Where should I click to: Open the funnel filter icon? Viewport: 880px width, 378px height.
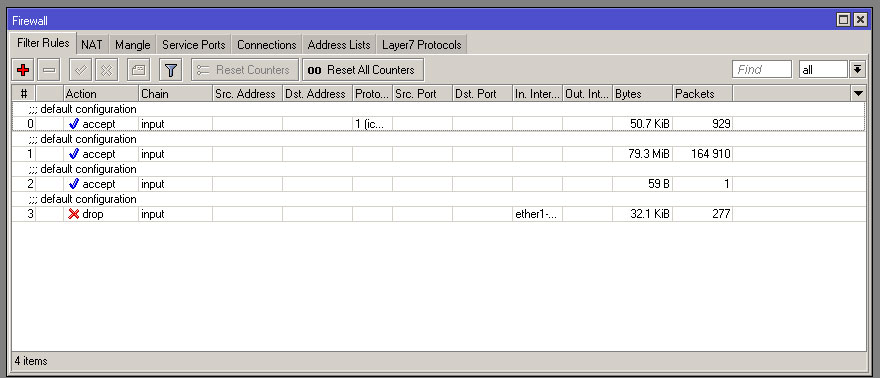171,70
